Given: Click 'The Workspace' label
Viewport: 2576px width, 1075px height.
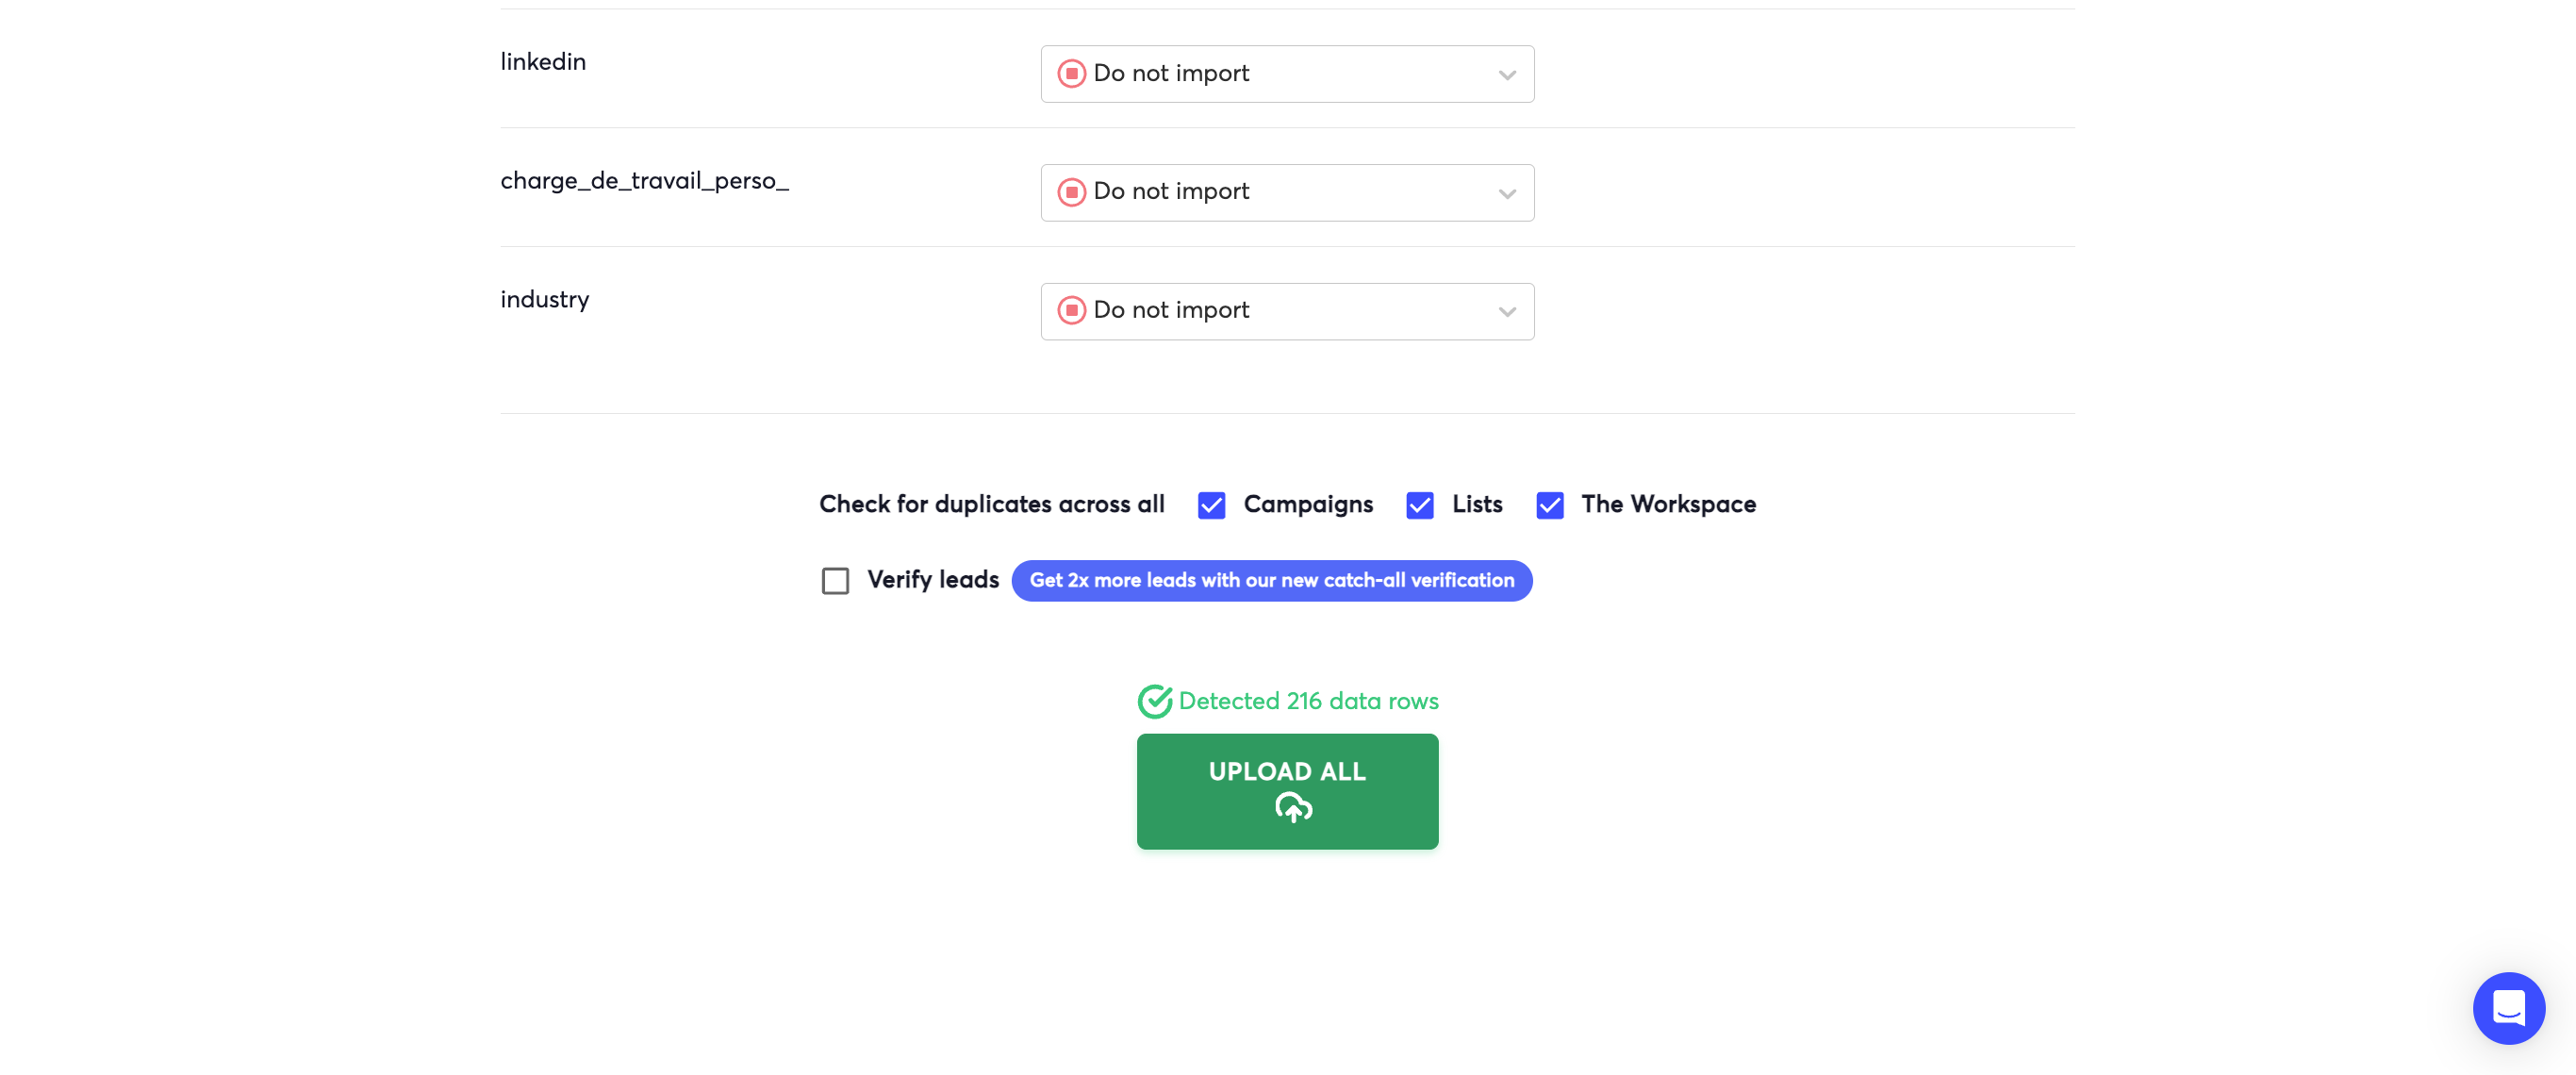Looking at the screenshot, I should (x=1668, y=505).
